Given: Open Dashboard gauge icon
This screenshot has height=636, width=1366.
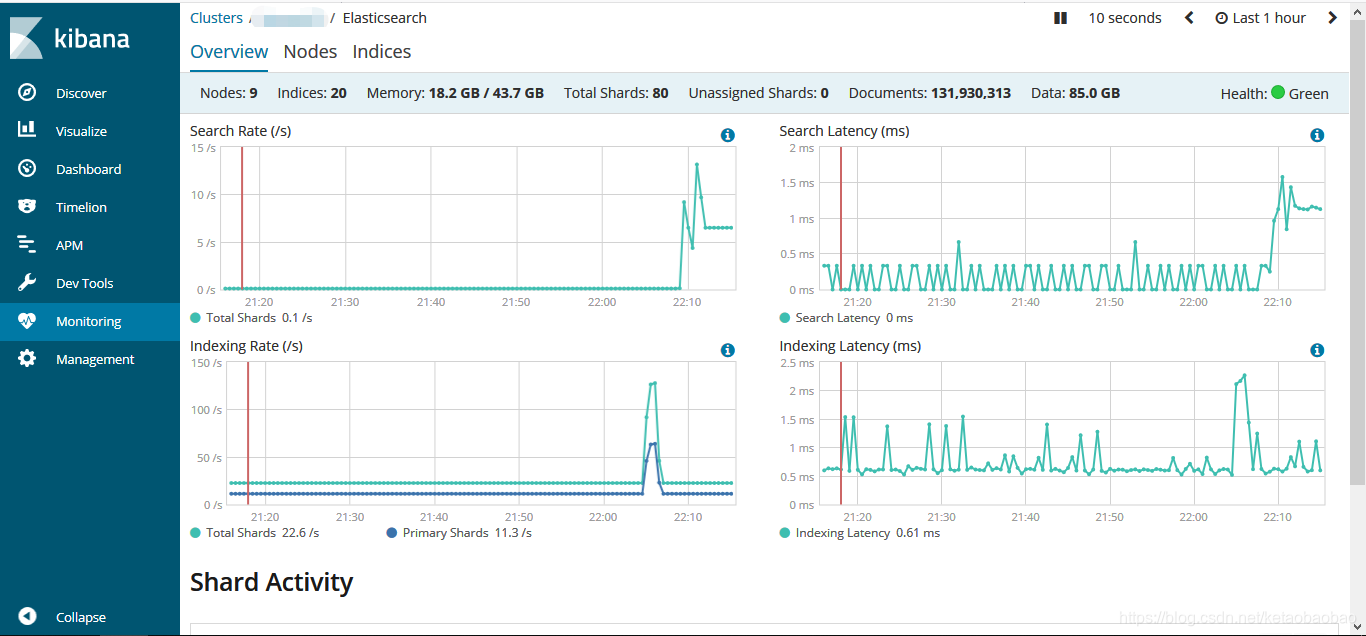Looking at the screenshot, I should [27, 168].
